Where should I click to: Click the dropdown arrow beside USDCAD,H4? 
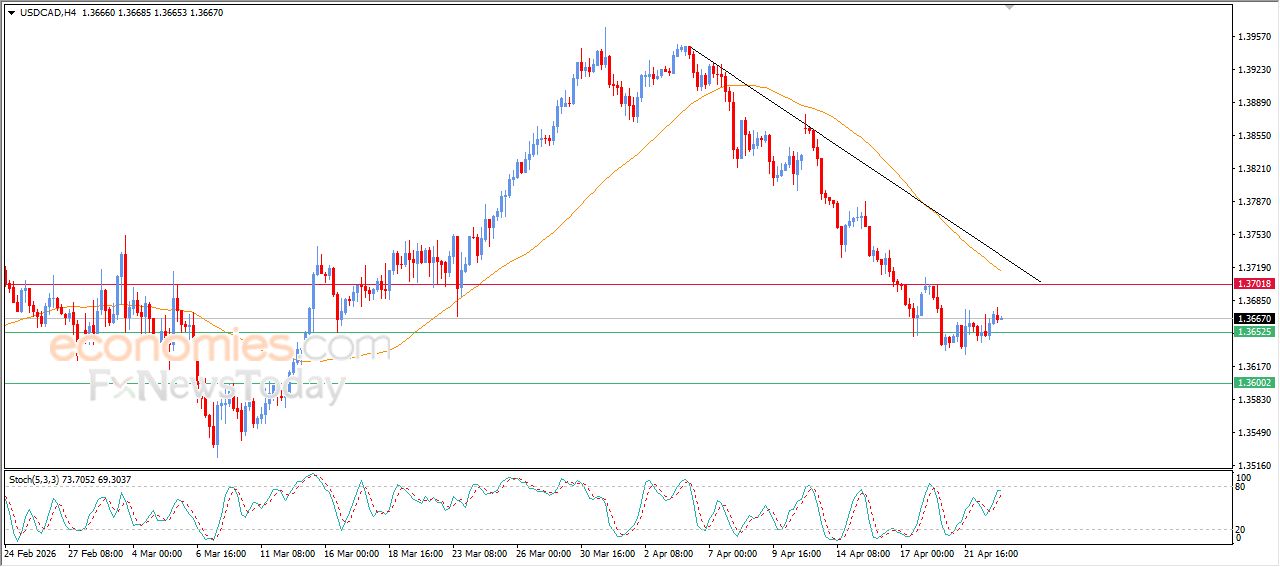coord(11,12)
